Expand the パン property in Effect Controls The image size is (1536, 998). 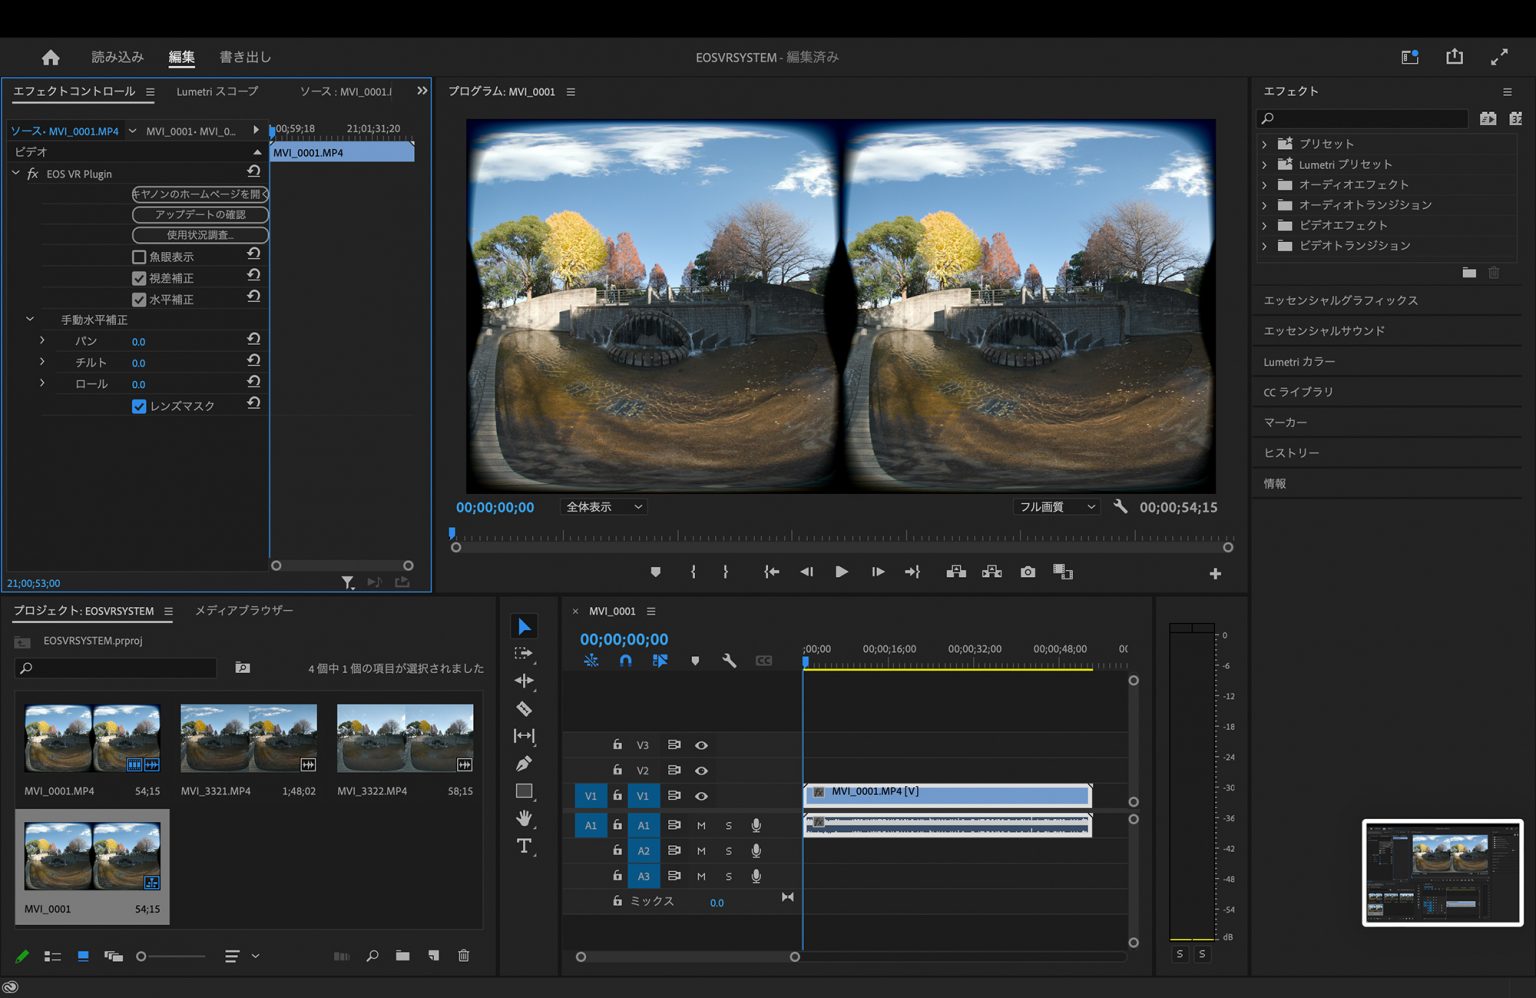pos(42,340)
